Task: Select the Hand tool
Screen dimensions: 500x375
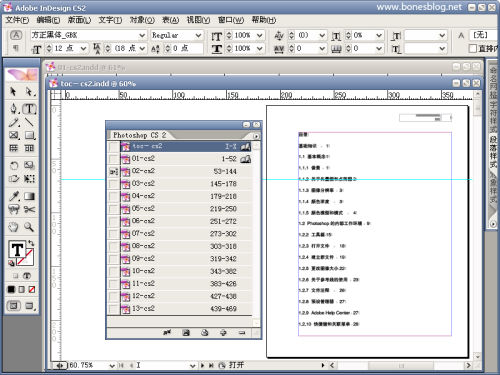Action: pos(13,227)
